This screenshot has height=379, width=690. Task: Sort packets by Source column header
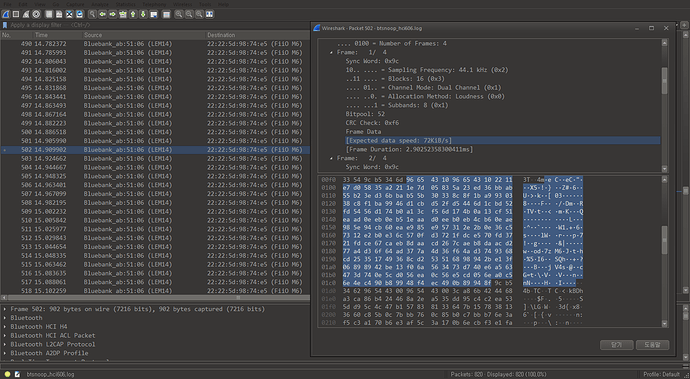point(143,35)
